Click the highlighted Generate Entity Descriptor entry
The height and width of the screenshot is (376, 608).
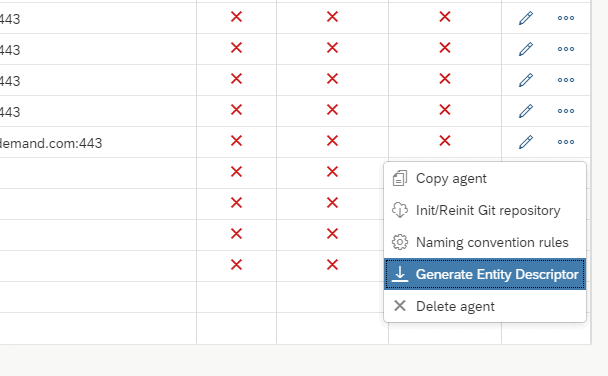[485, 274]
